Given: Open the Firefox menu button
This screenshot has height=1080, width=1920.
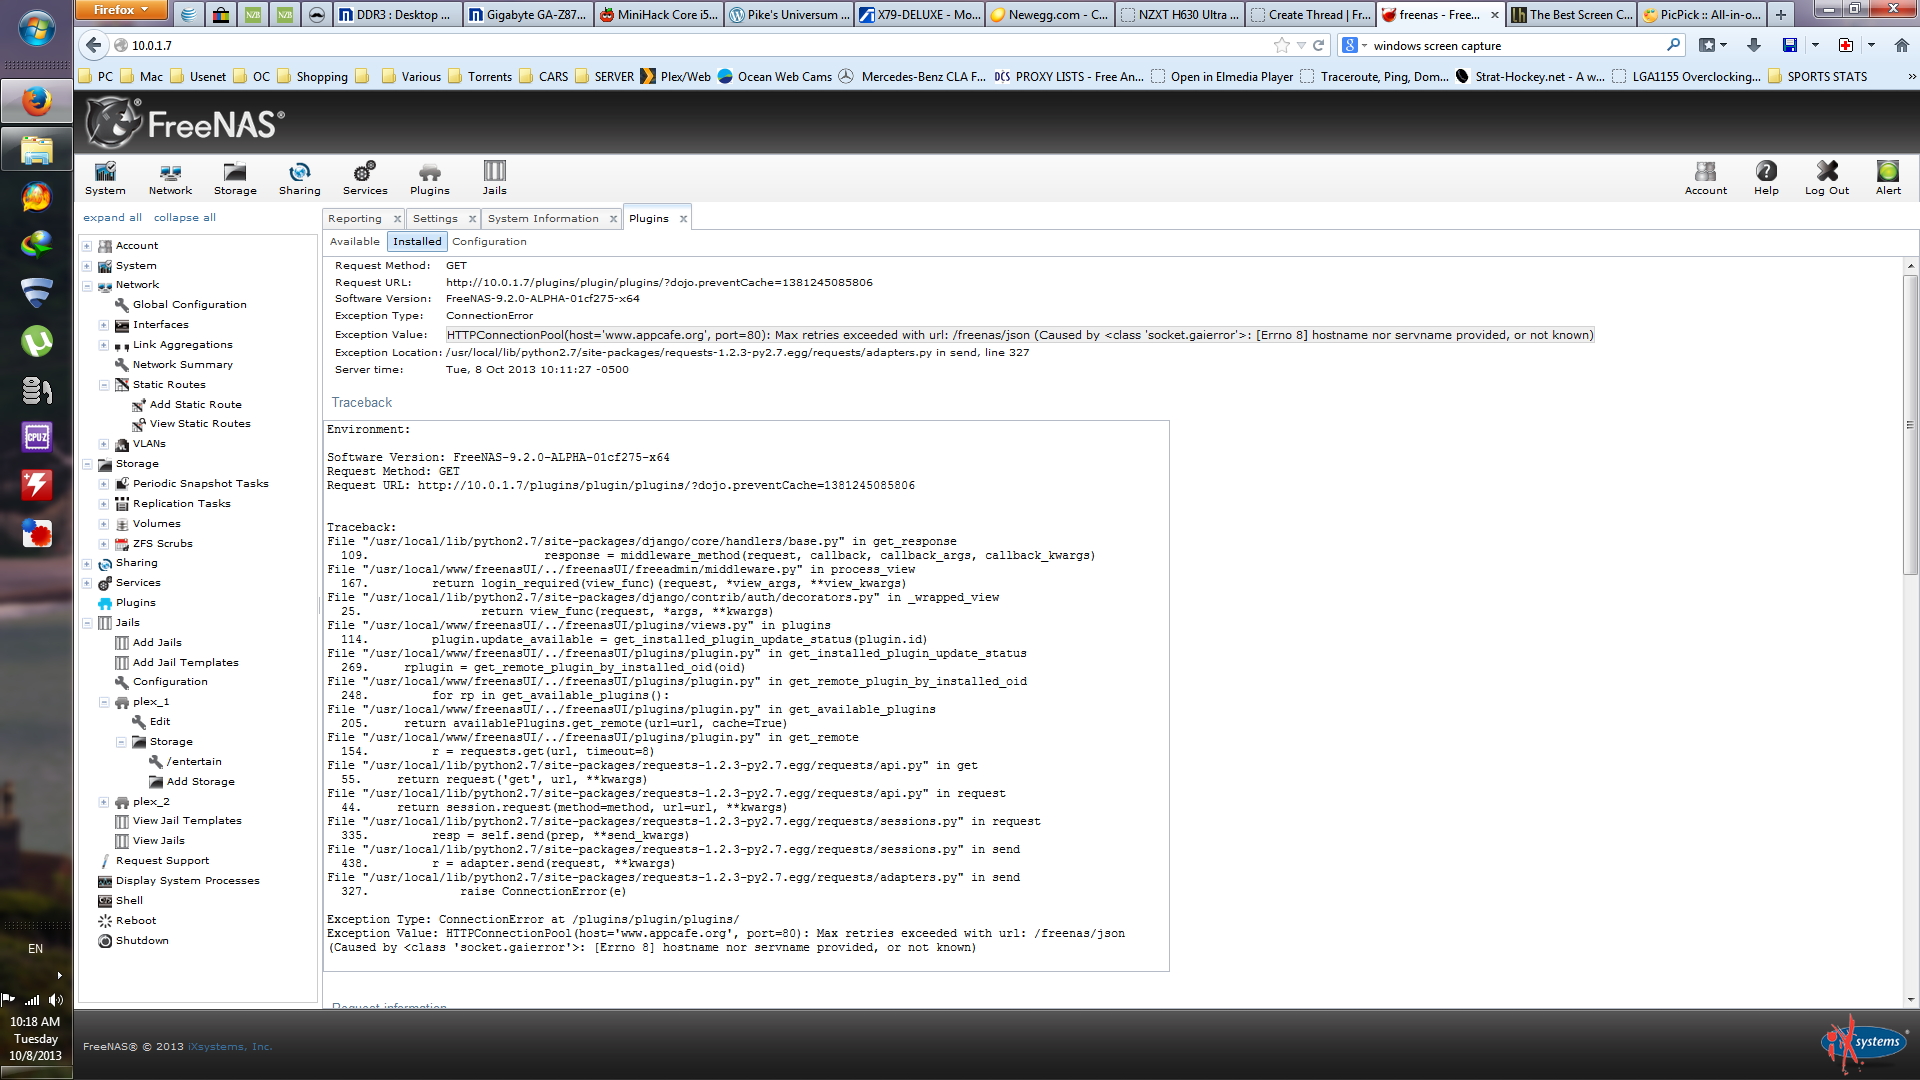Looking at the screenshot, I should pos(120,10).
